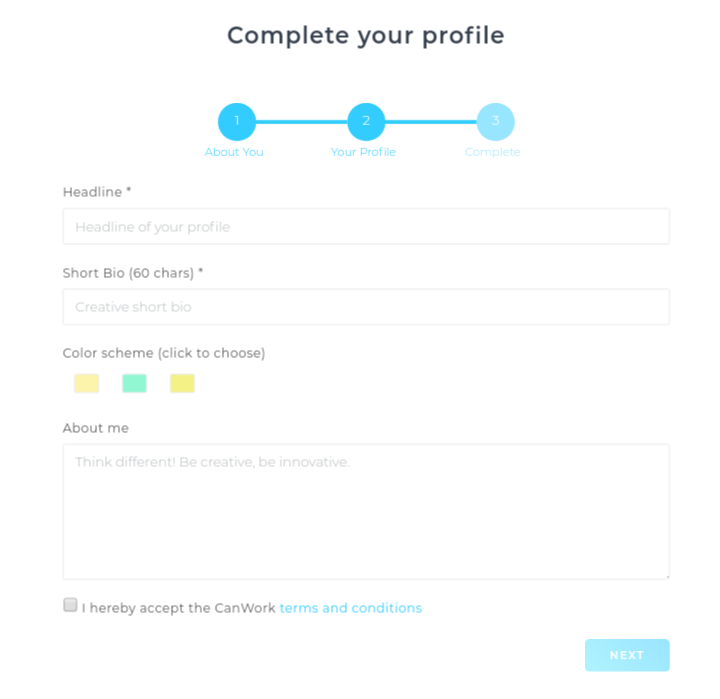Screen dimensions: 720x699
Task: Select the Your Profile step label
Action: tap(363, 152)
